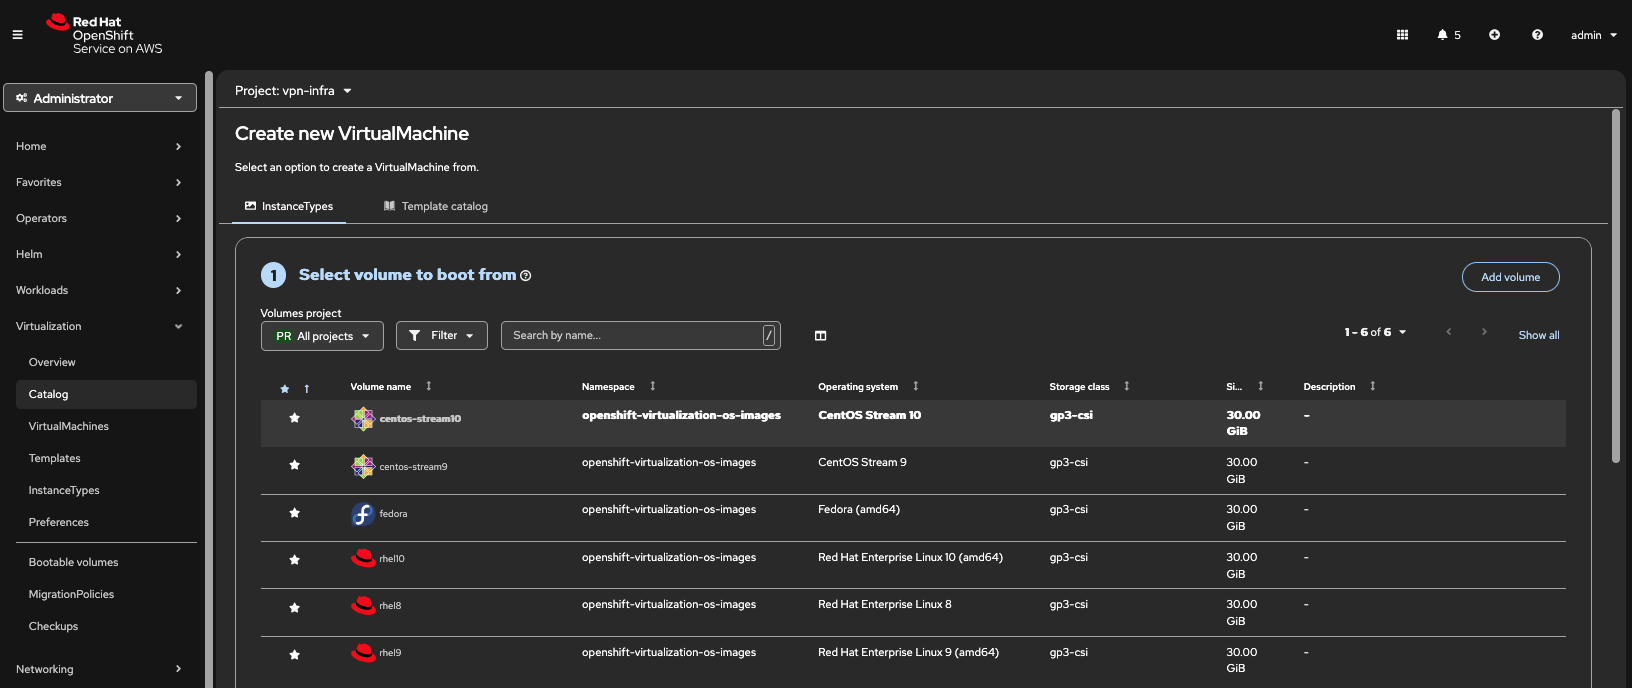Select Catalog in the sidebar
Screen dimensions: 1632x688
click(x=106, y=394)
